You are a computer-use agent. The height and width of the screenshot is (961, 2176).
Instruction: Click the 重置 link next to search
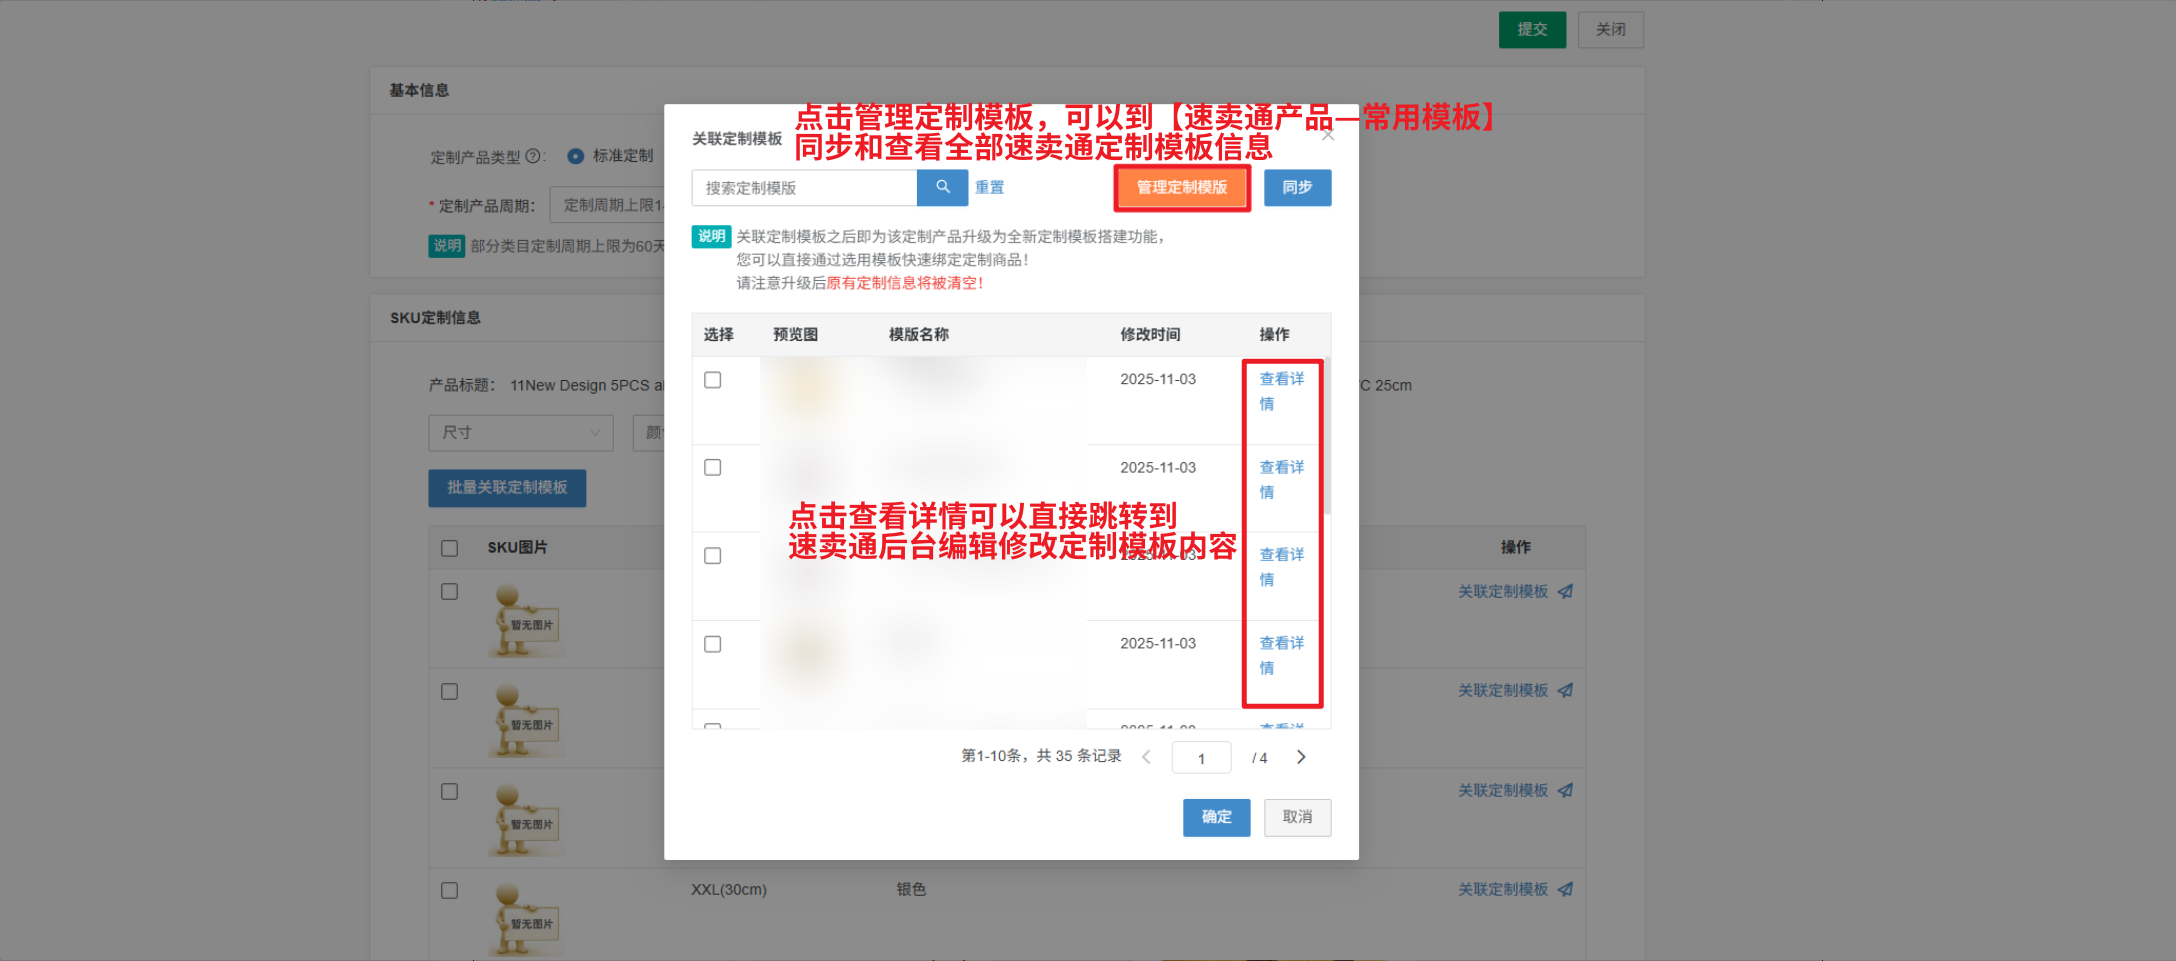(989, 187)
